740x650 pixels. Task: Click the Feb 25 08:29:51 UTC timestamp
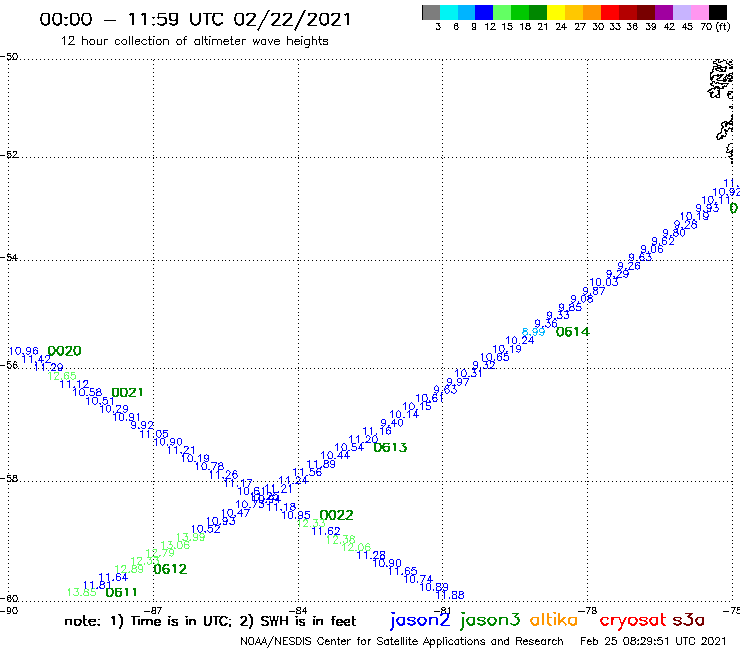pyautogui.click(x=653, y=641)
